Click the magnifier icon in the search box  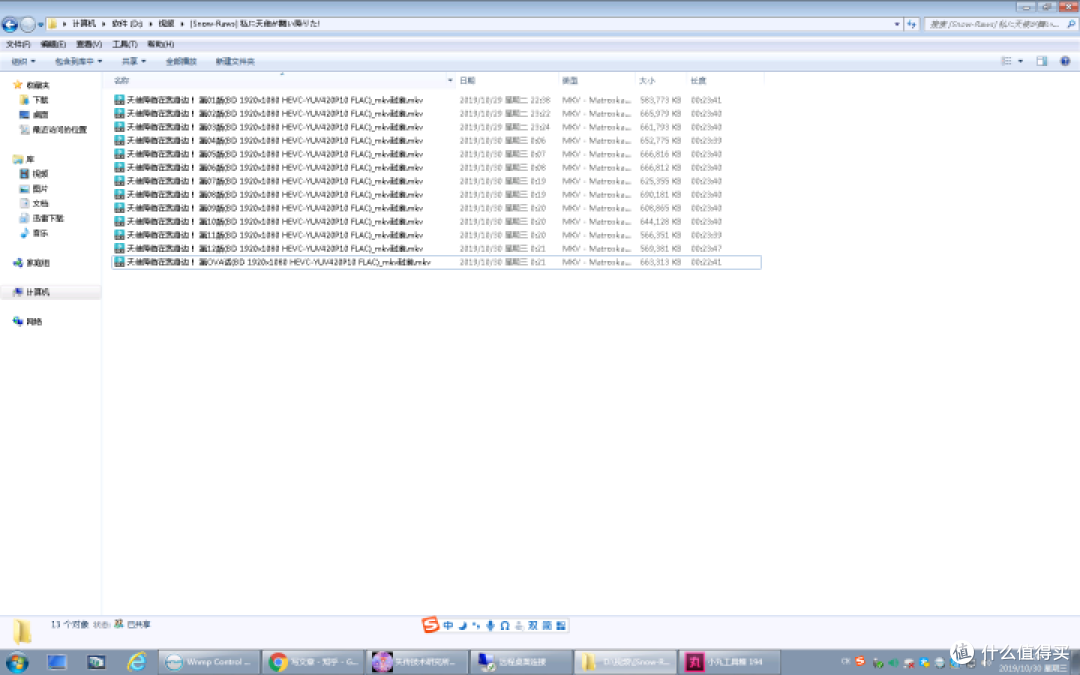click(1071, 24)
